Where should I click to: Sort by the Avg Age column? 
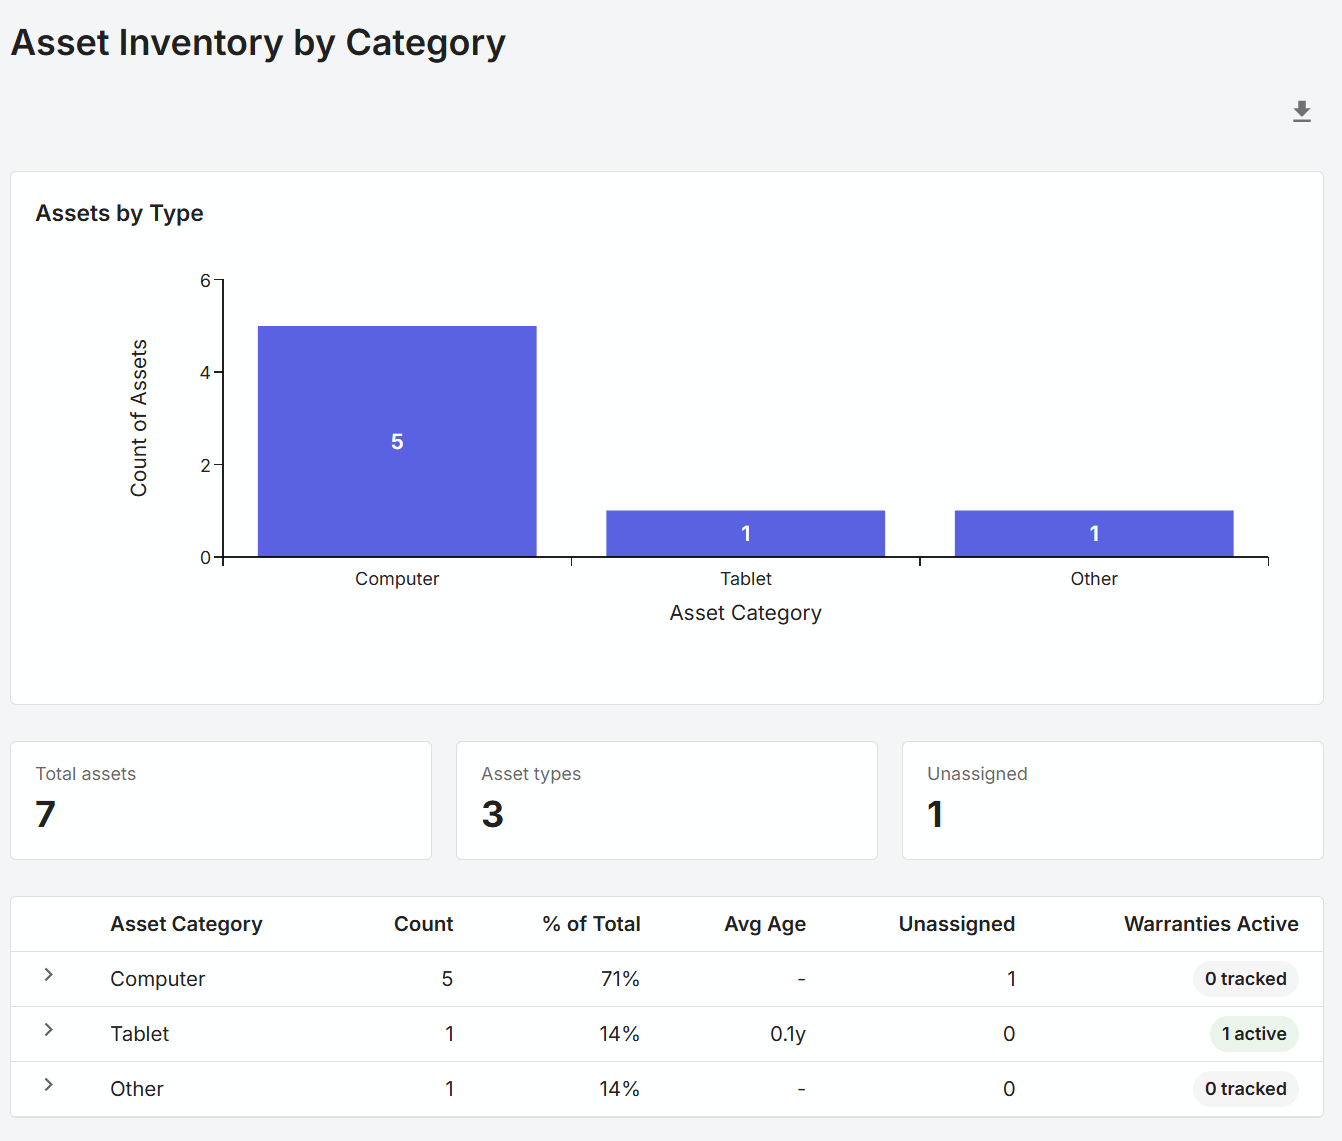tap(765, 924)
